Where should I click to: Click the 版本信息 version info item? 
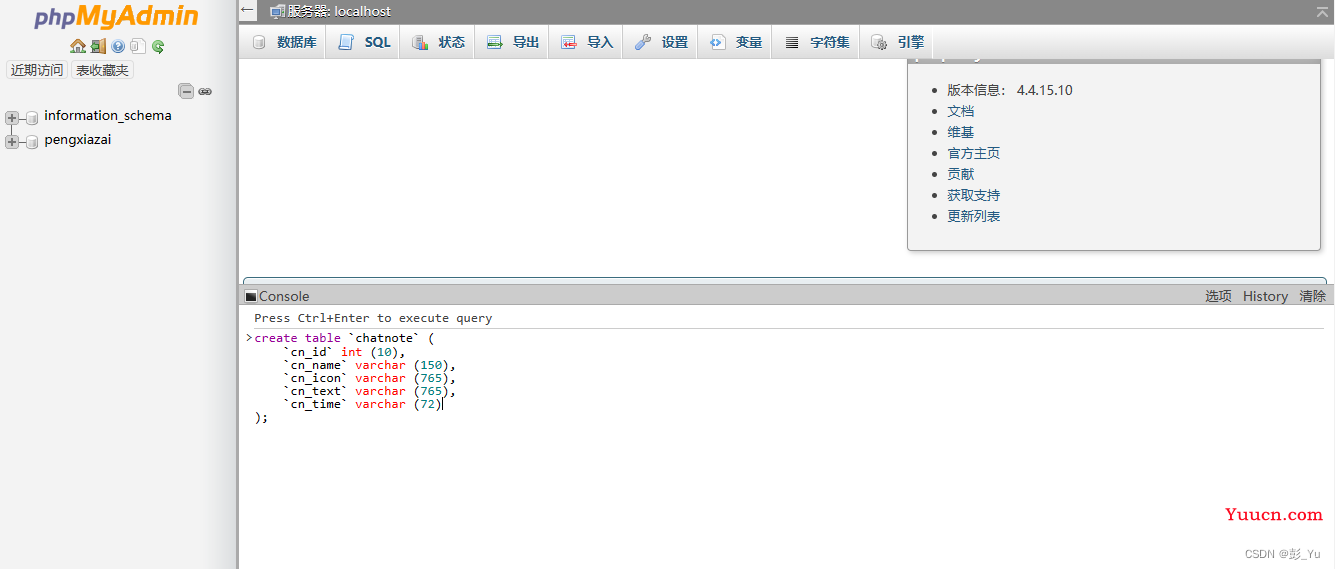[x=1010, y=90]
